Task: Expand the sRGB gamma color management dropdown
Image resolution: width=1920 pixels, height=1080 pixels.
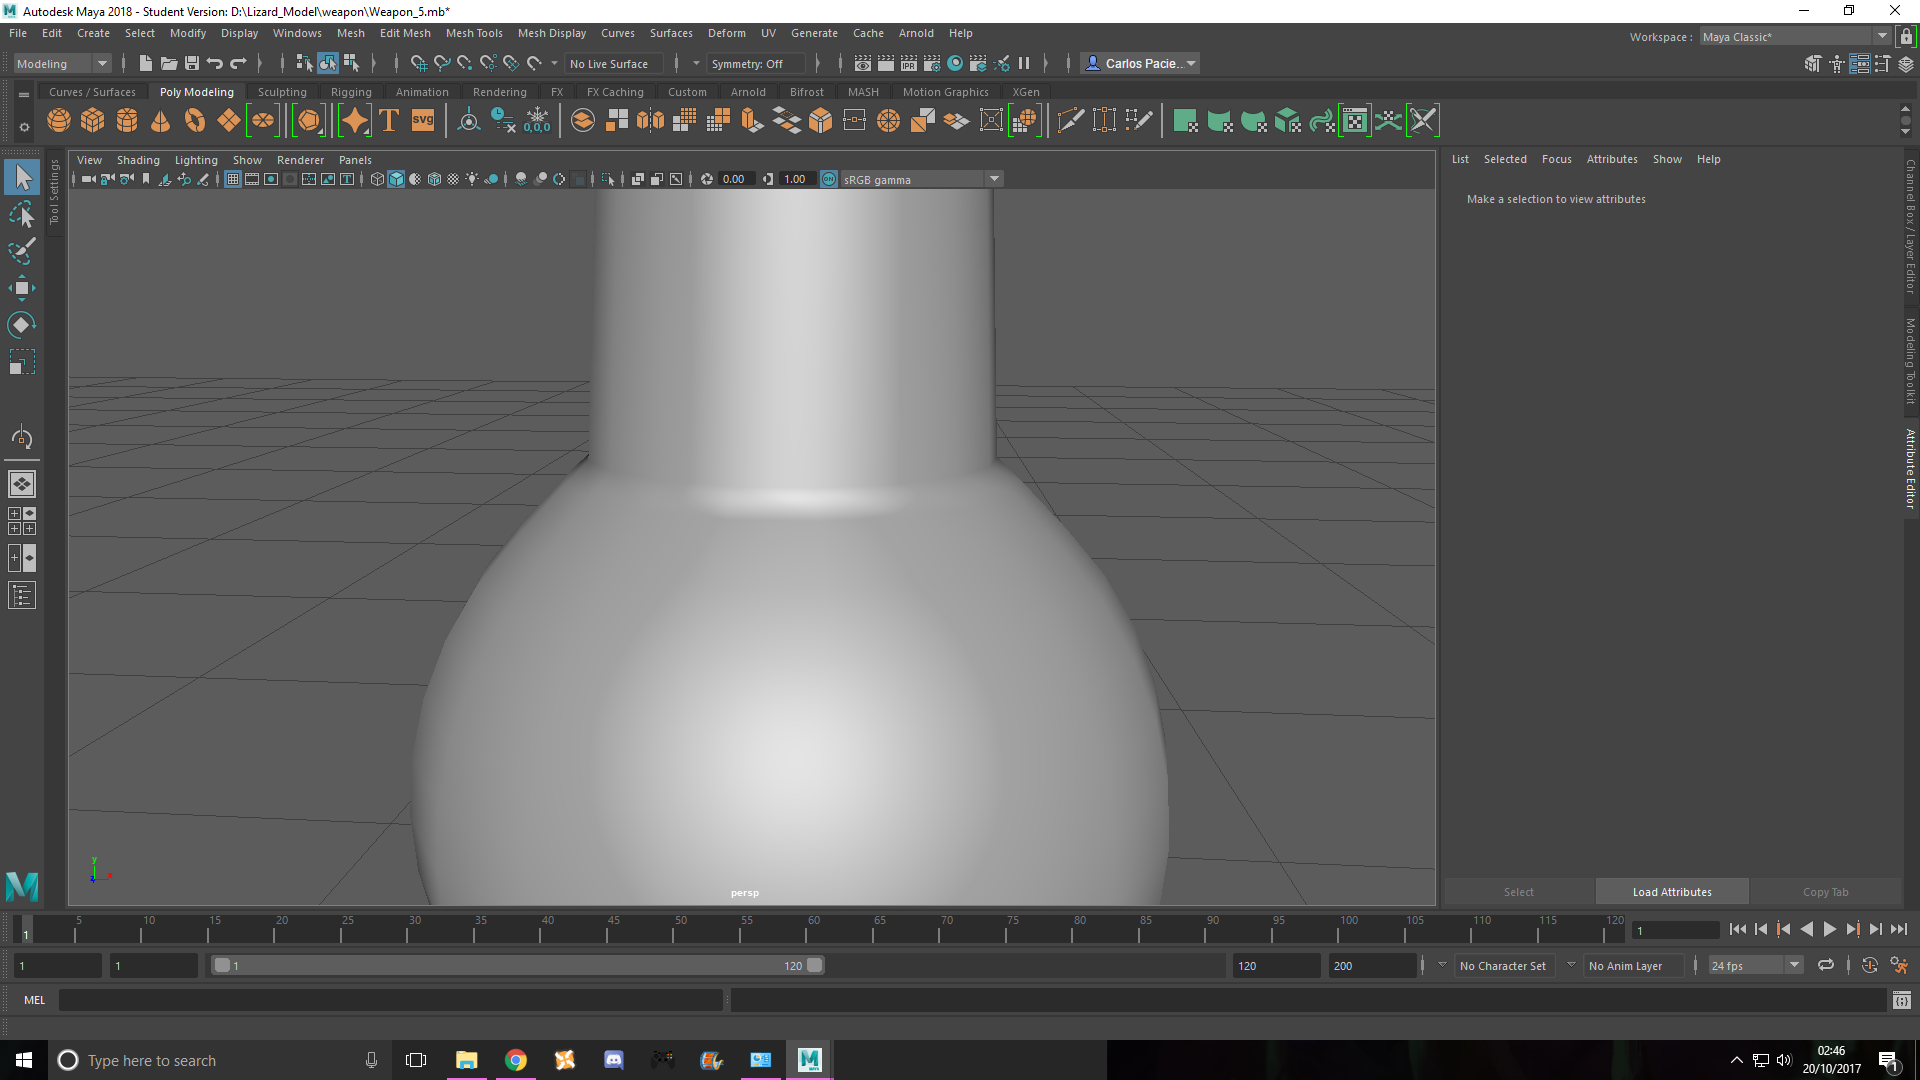Action: (993, 179)
